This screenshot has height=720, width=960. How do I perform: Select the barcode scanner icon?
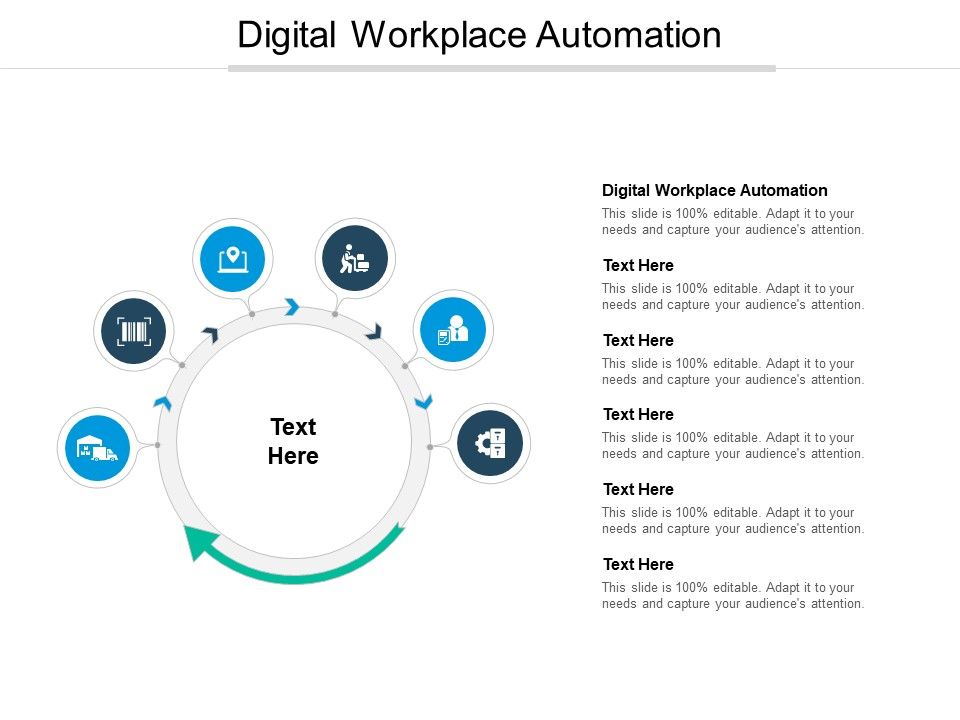(x=134, y=331)
